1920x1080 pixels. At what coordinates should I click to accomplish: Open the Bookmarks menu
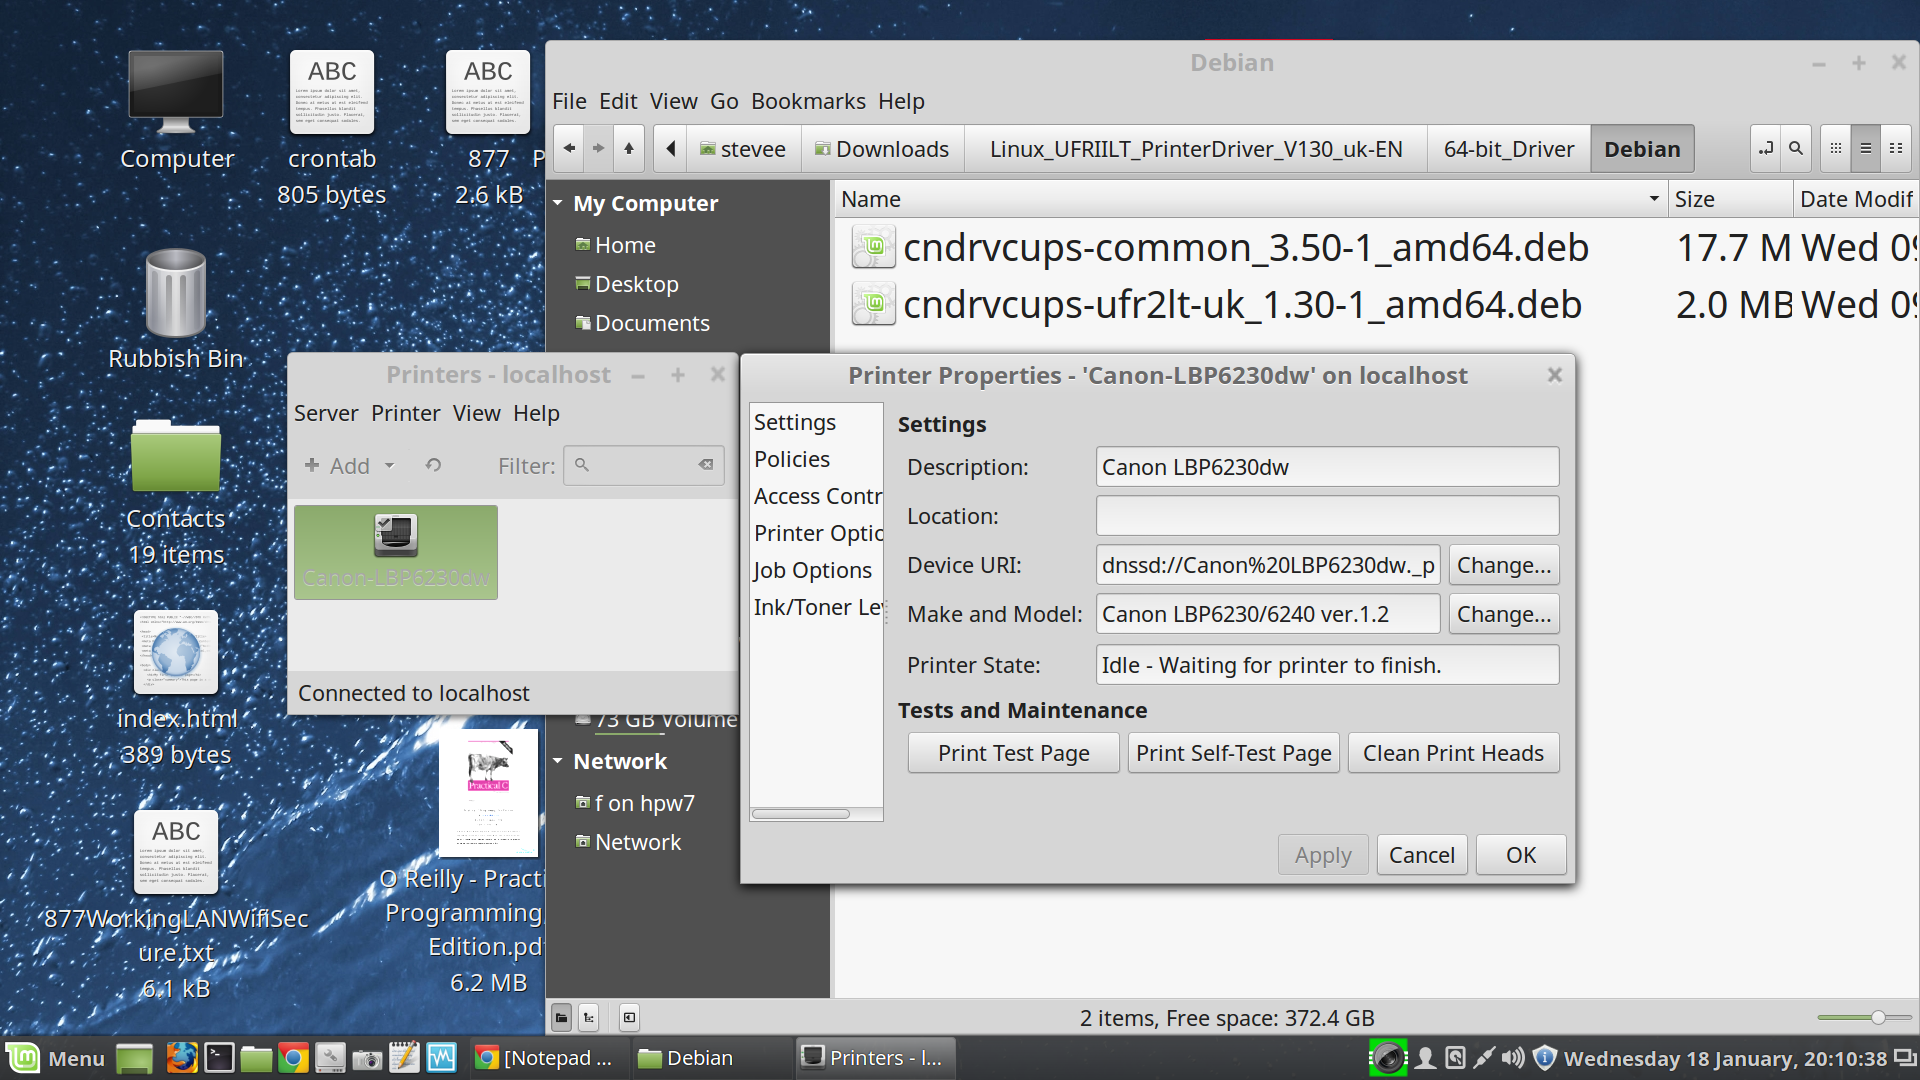pos(808,102)
